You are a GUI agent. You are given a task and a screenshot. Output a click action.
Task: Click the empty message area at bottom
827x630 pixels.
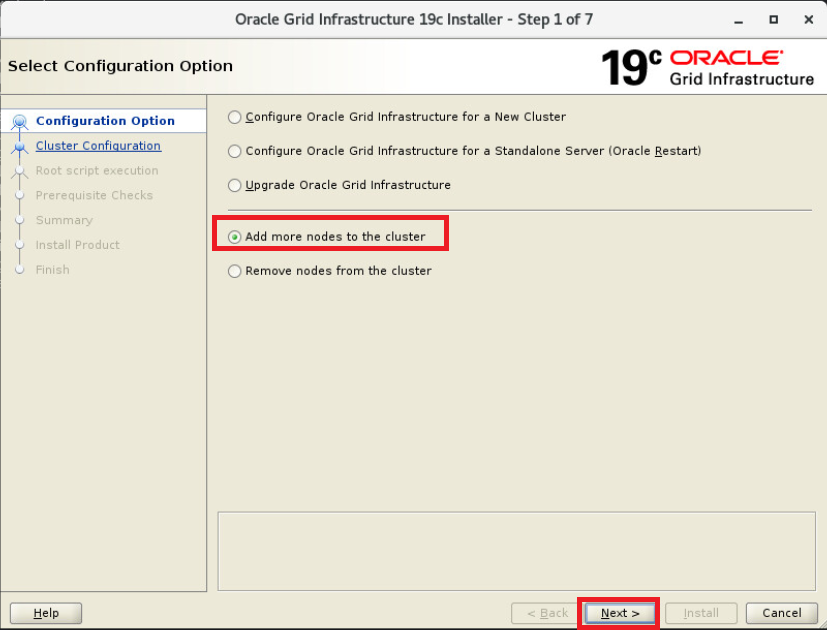click(x=516, y=551)
